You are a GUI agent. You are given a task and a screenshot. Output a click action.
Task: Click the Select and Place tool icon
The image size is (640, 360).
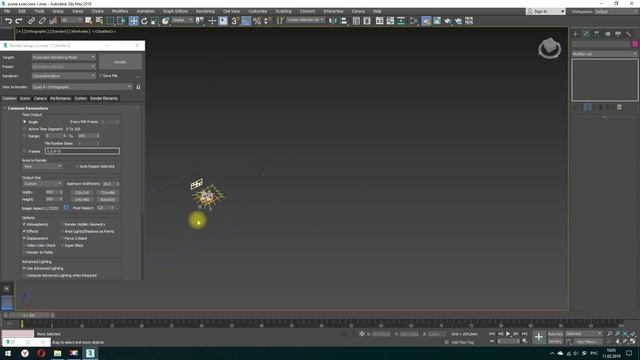pyautogui.click(x=165, y=21)
